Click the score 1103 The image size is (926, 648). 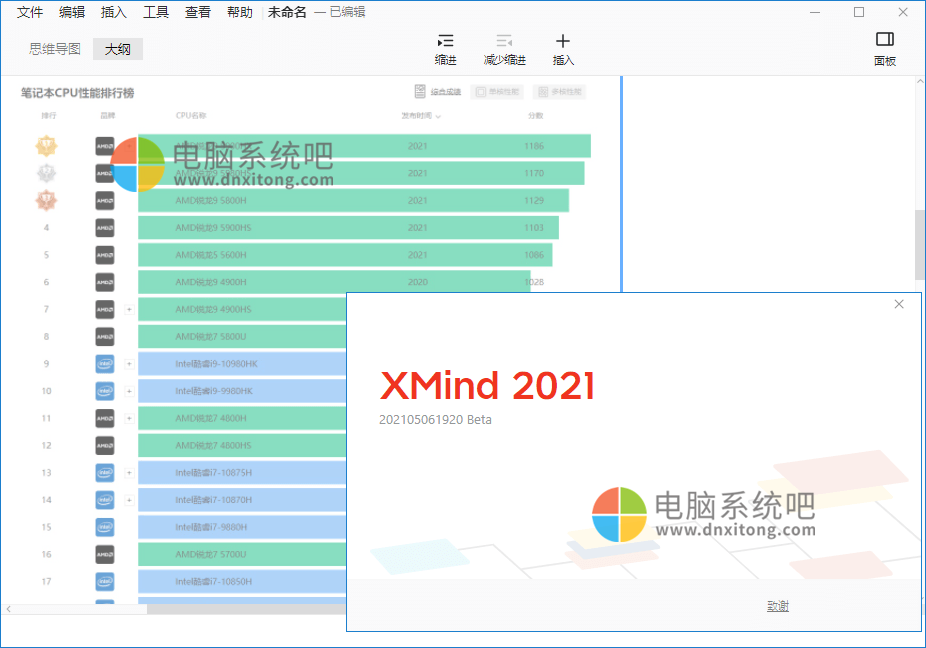[x=534, y=227]
